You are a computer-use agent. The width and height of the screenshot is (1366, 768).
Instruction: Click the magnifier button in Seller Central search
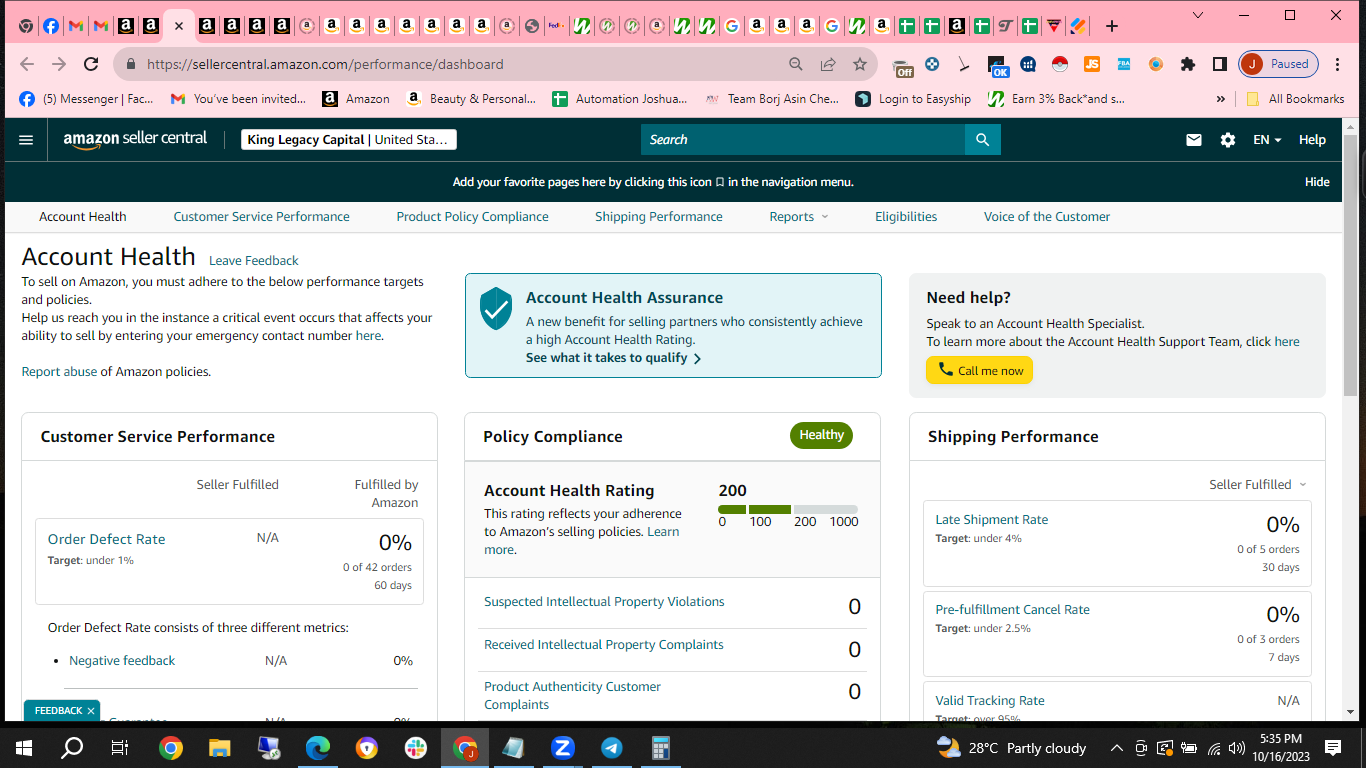(x=982, y=140)
